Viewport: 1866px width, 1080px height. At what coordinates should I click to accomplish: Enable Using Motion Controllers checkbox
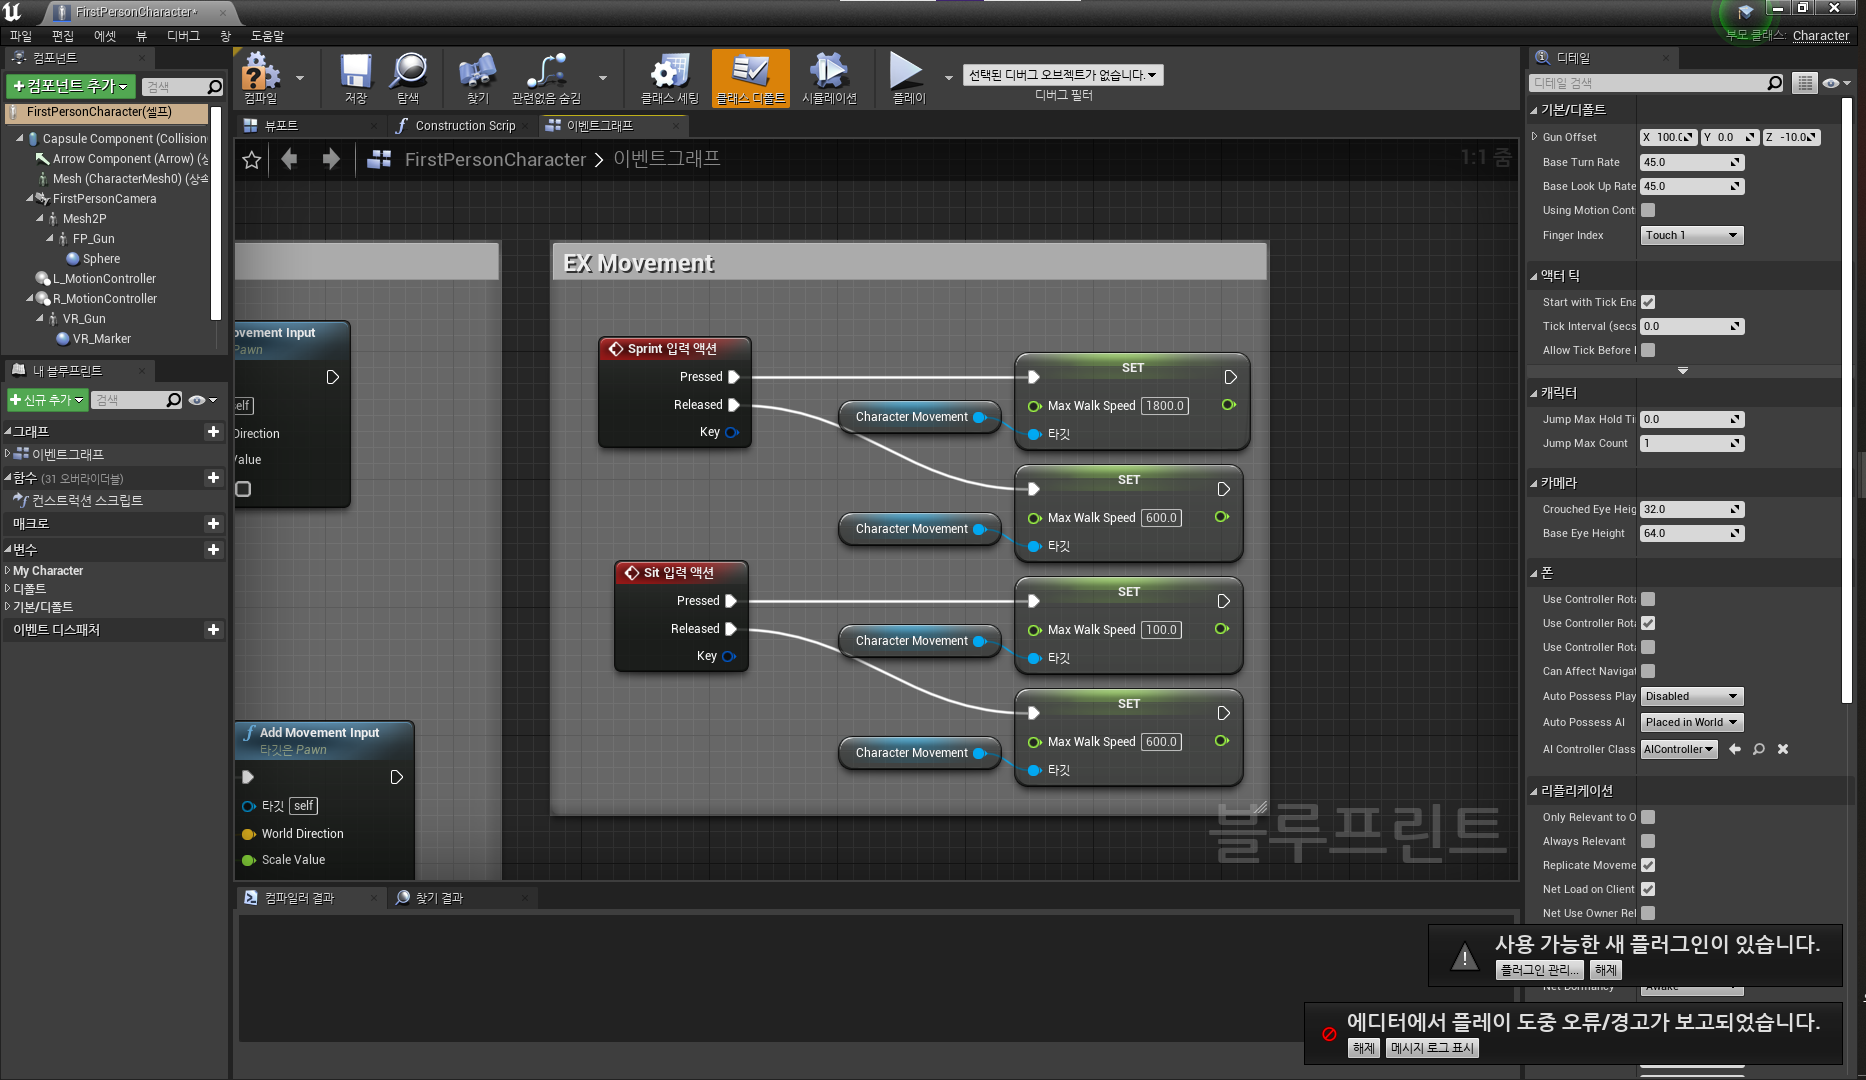click(x=1648, y=210)
